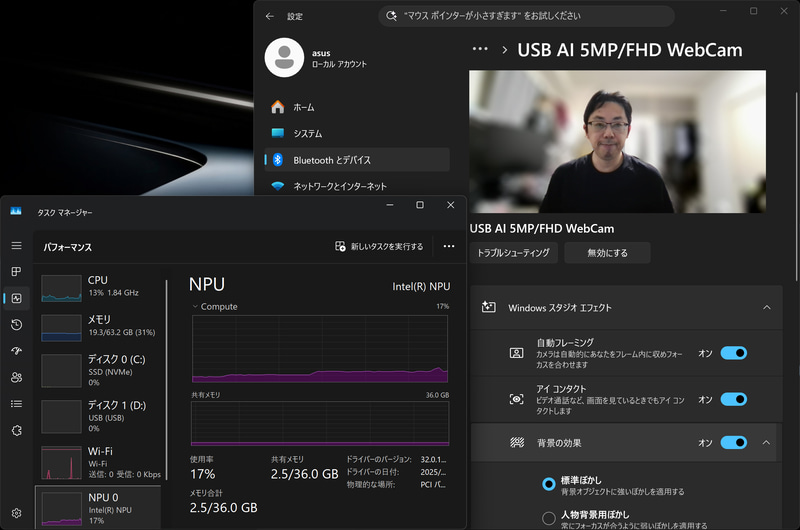Click the Windows Studio Effects sparkle icon
This screenshot has width=800, height=530.
[x=489, y=308]
